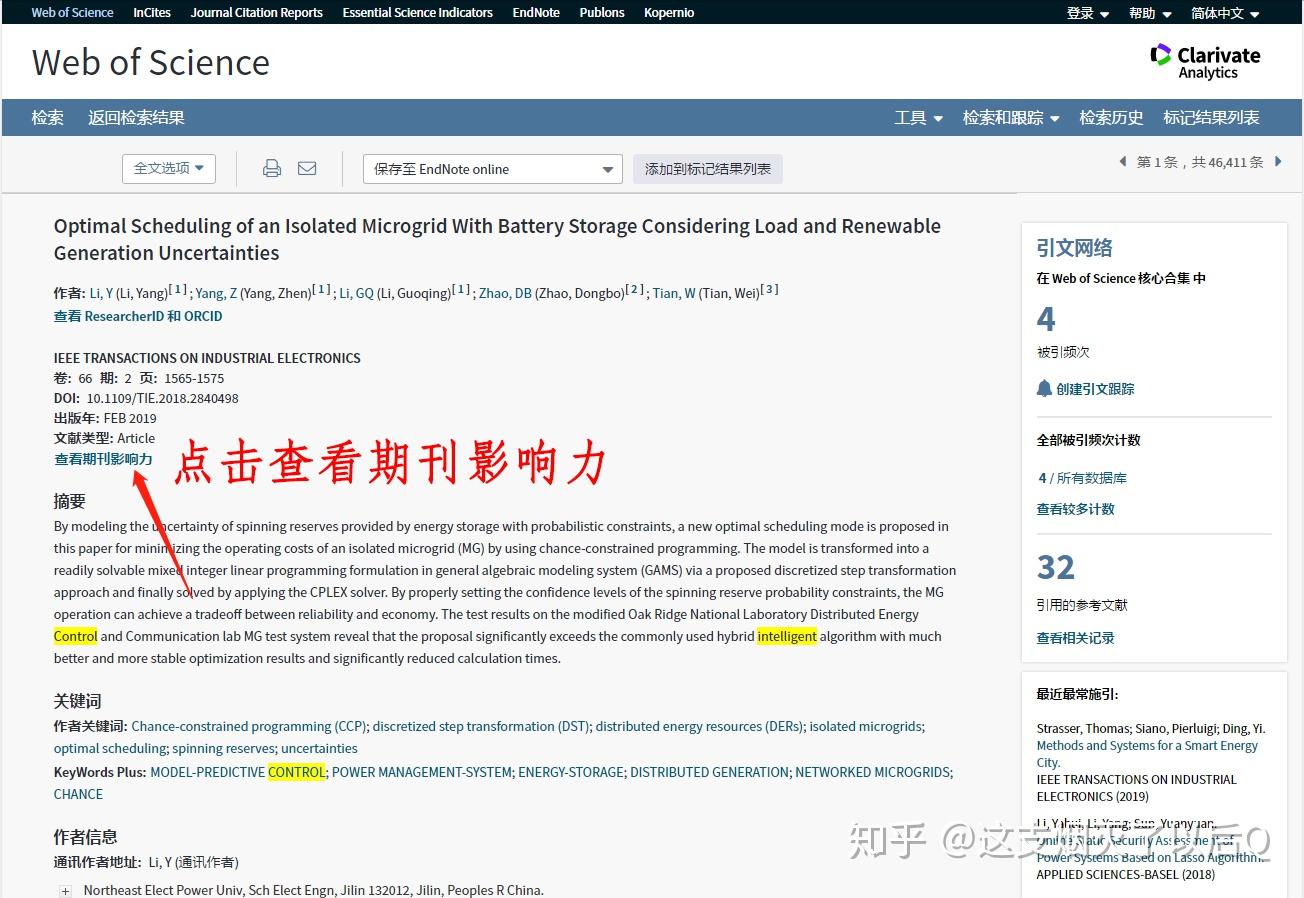The width and height of the screenshot is (1304, 898).
Task: Open the 帮助 dropdown
Action: pos(1150,13)
